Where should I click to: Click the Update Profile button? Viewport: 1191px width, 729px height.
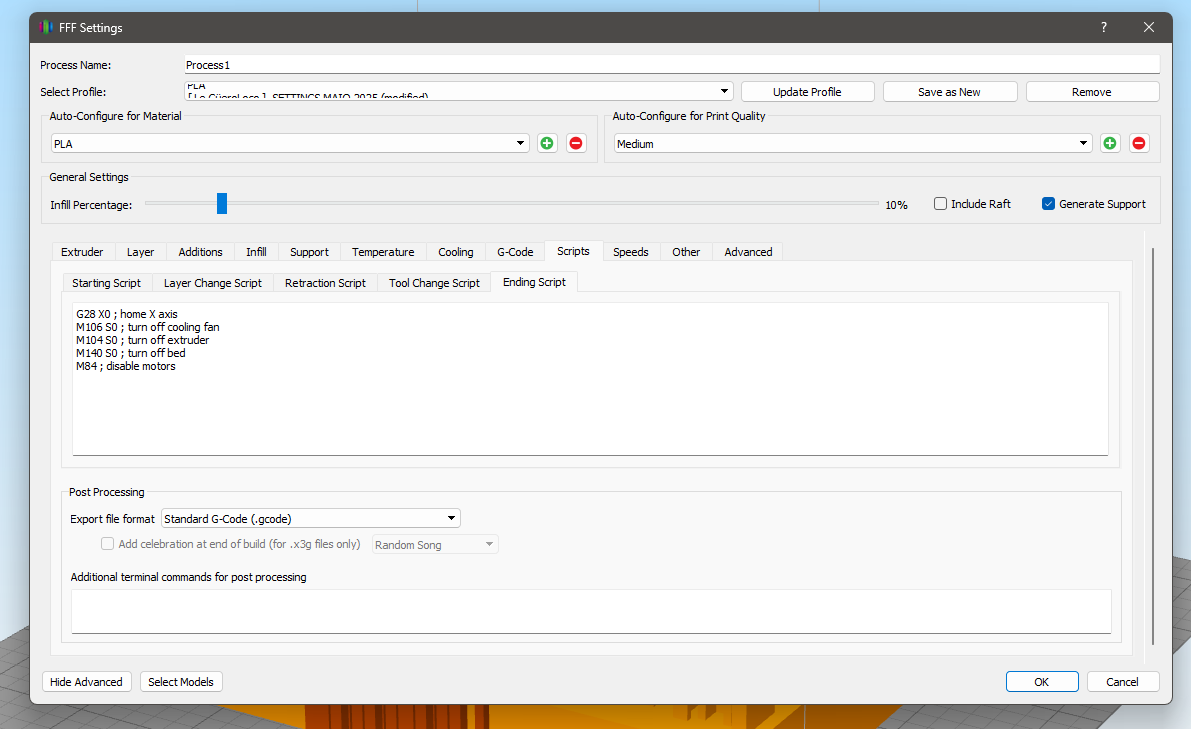click(x=807, y=92)
